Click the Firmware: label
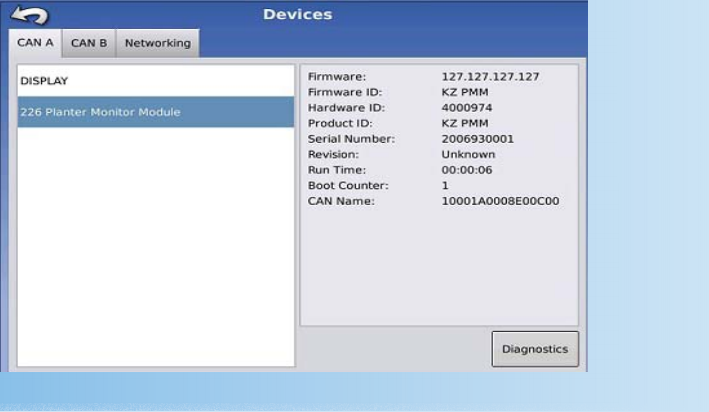Viewport: 709px width, 412px height. pyautogui.click(x=336, y=77)
